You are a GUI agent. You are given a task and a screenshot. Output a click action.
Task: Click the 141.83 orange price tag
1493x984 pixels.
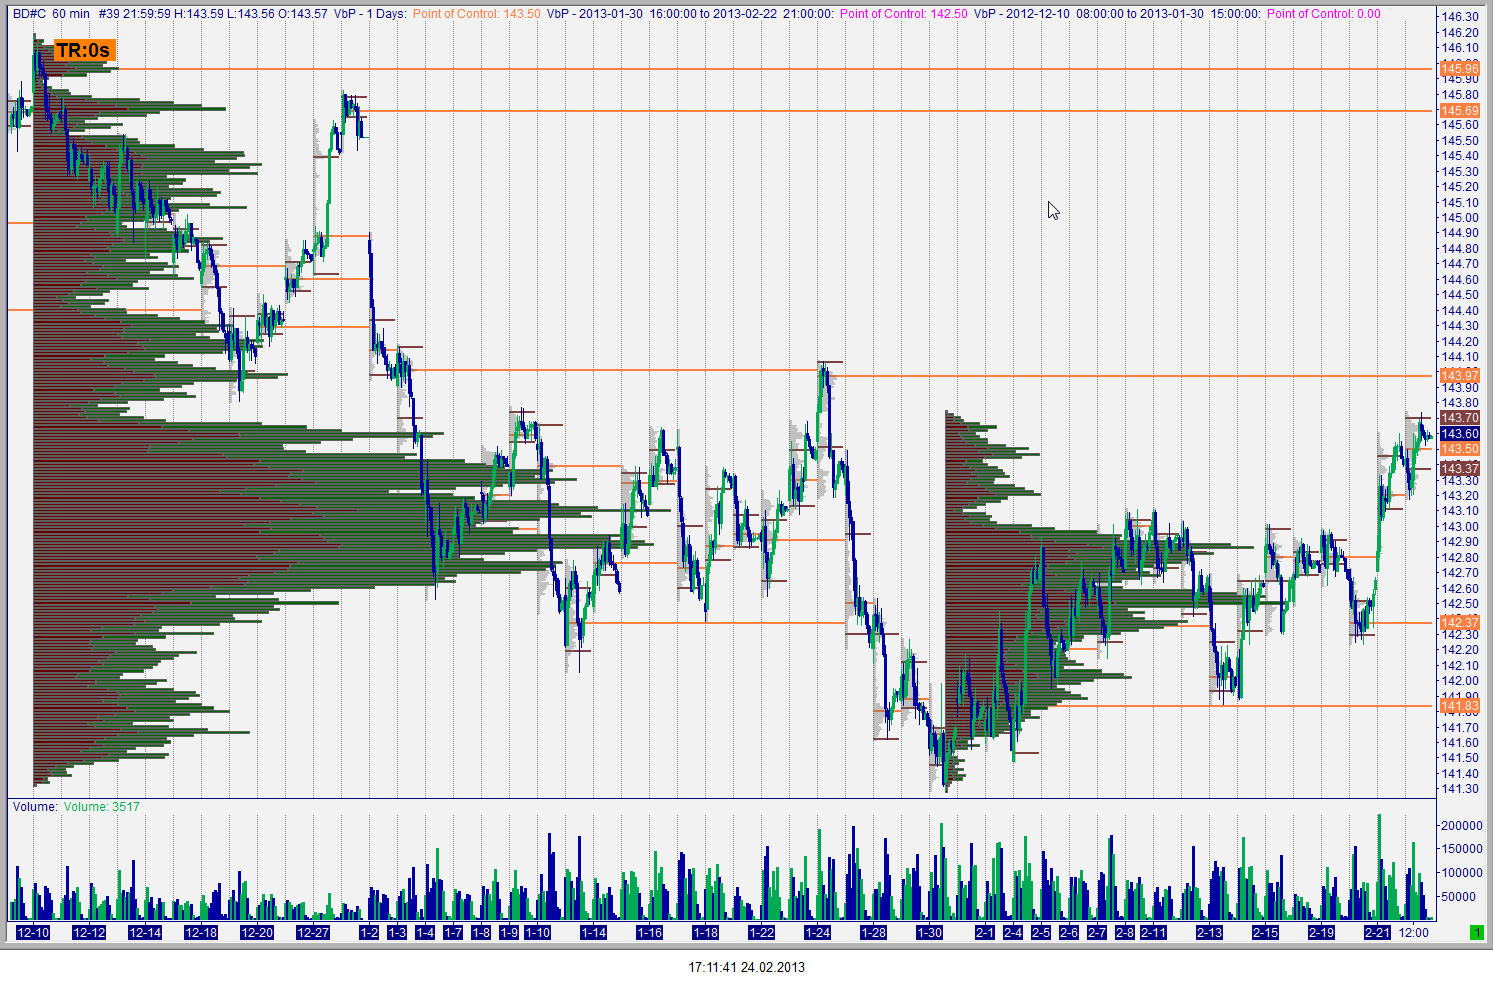pos(1460,706)
